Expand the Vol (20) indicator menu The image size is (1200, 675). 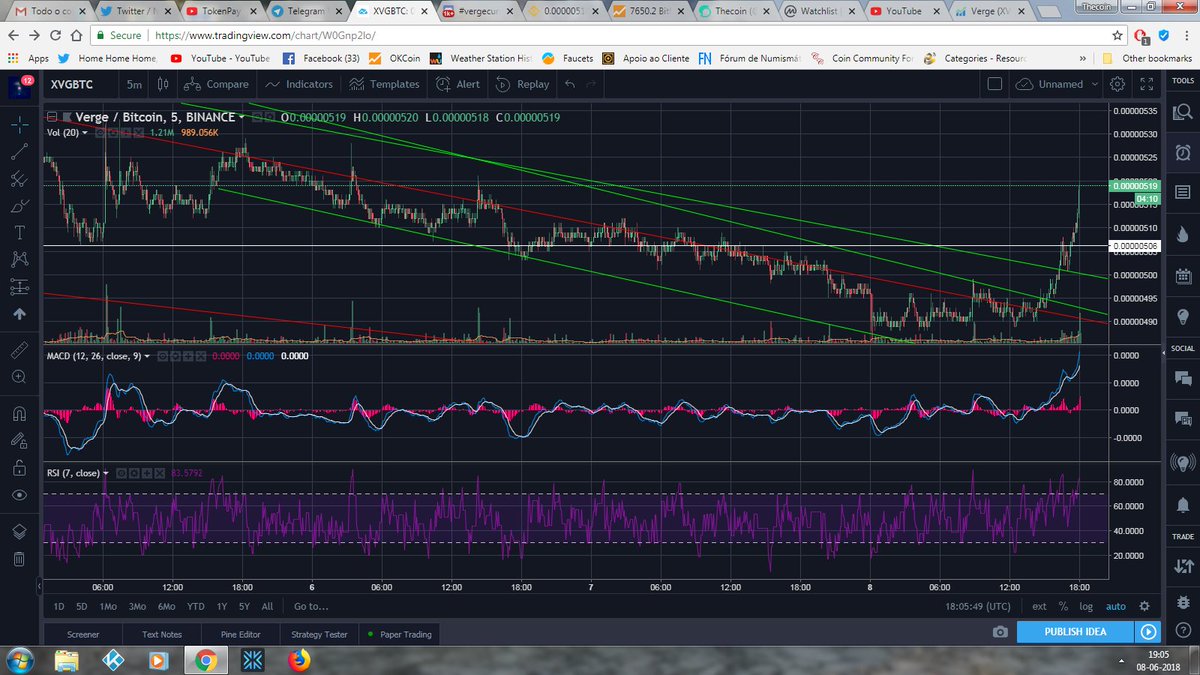(x=85, y=132)
